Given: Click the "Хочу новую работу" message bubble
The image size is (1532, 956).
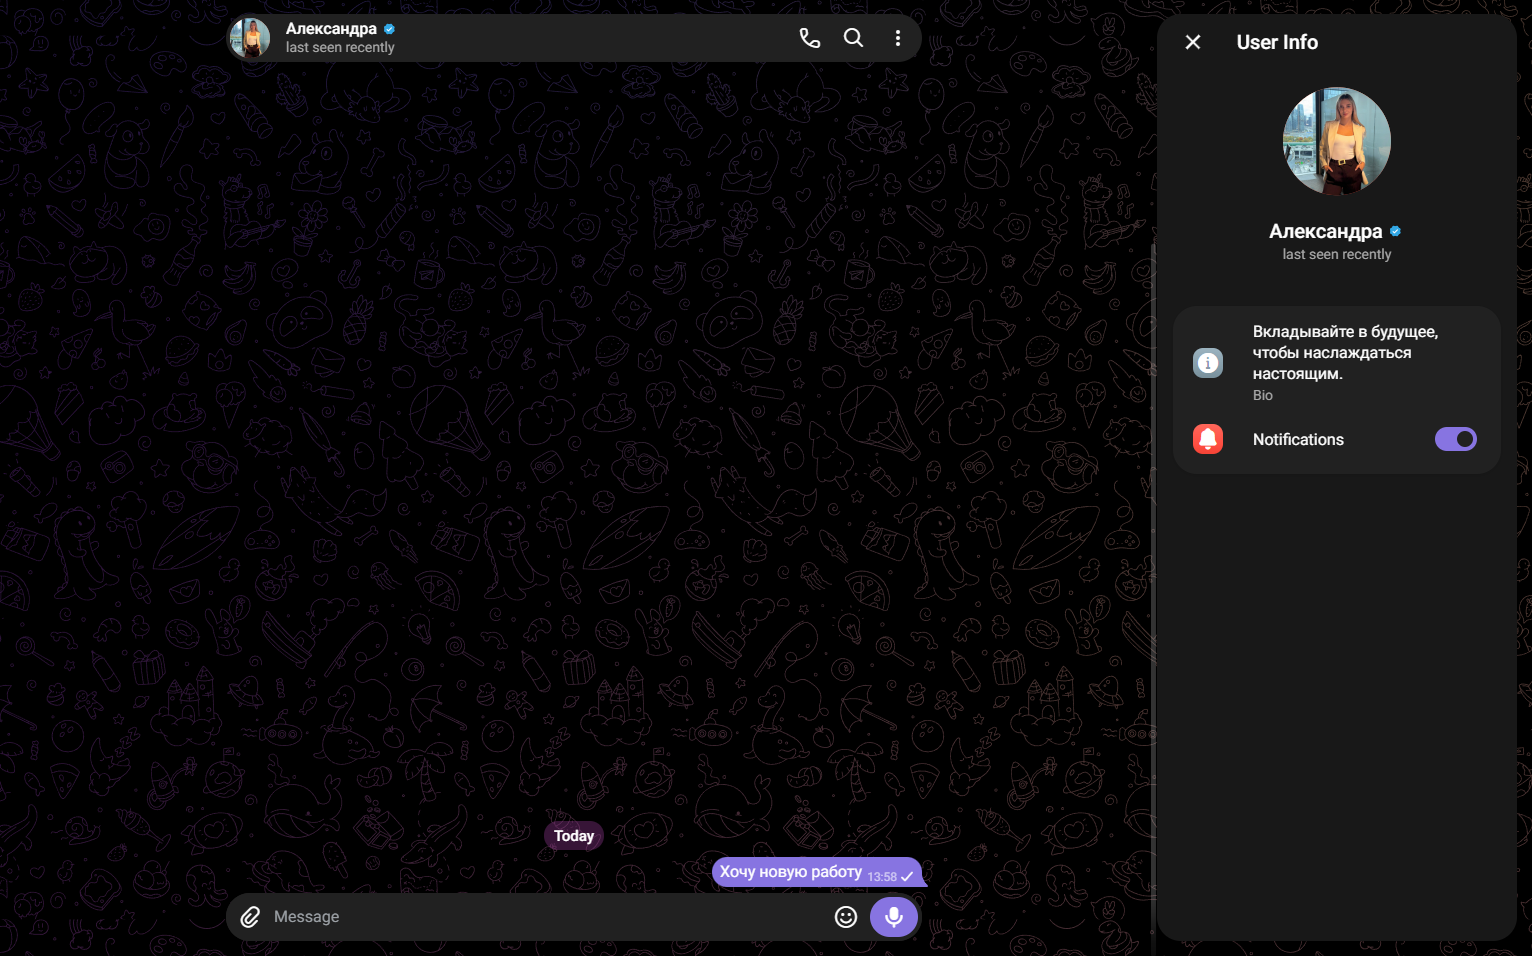Looking at the screenshot, I should point(817,872).
